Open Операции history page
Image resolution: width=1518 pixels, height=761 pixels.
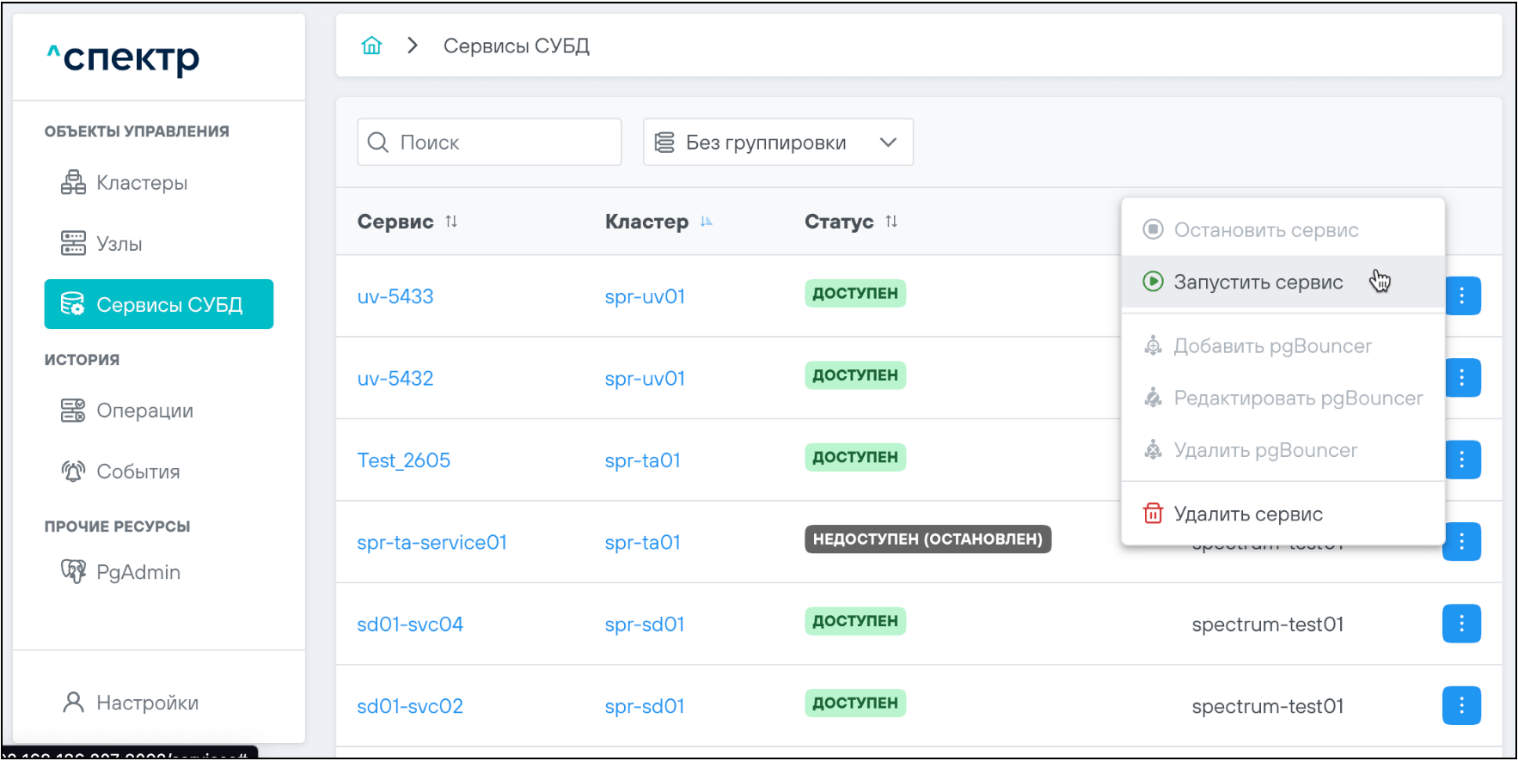tap(144, 411)
